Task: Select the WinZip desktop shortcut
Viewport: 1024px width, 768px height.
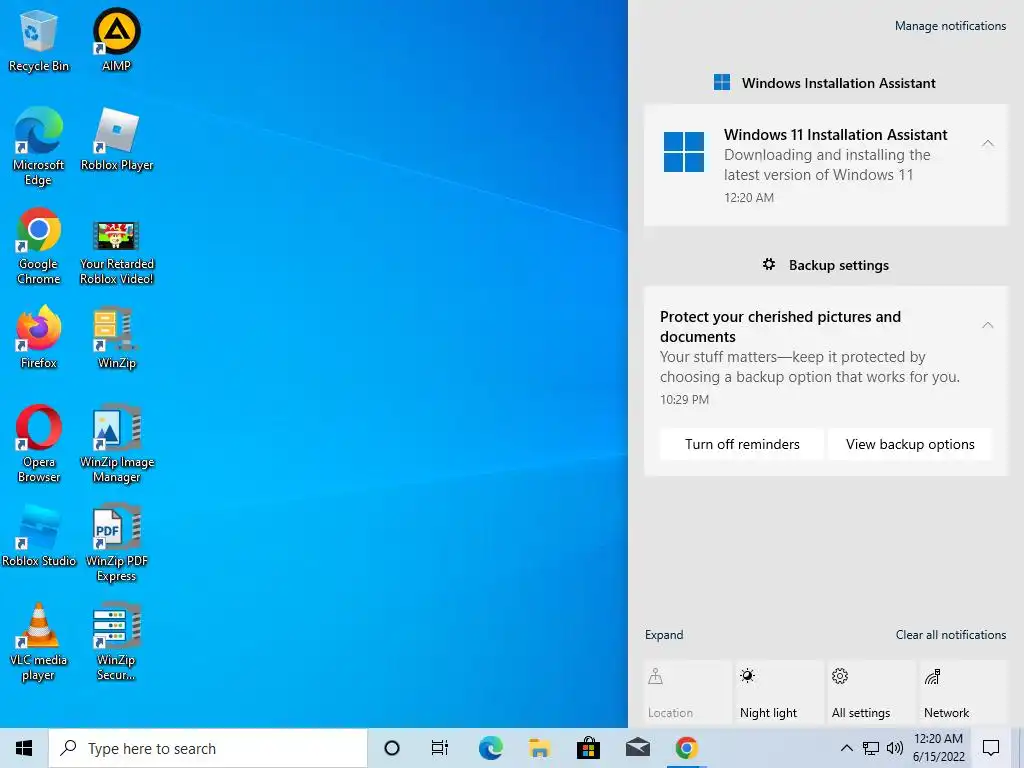Action: click(117, 338)
